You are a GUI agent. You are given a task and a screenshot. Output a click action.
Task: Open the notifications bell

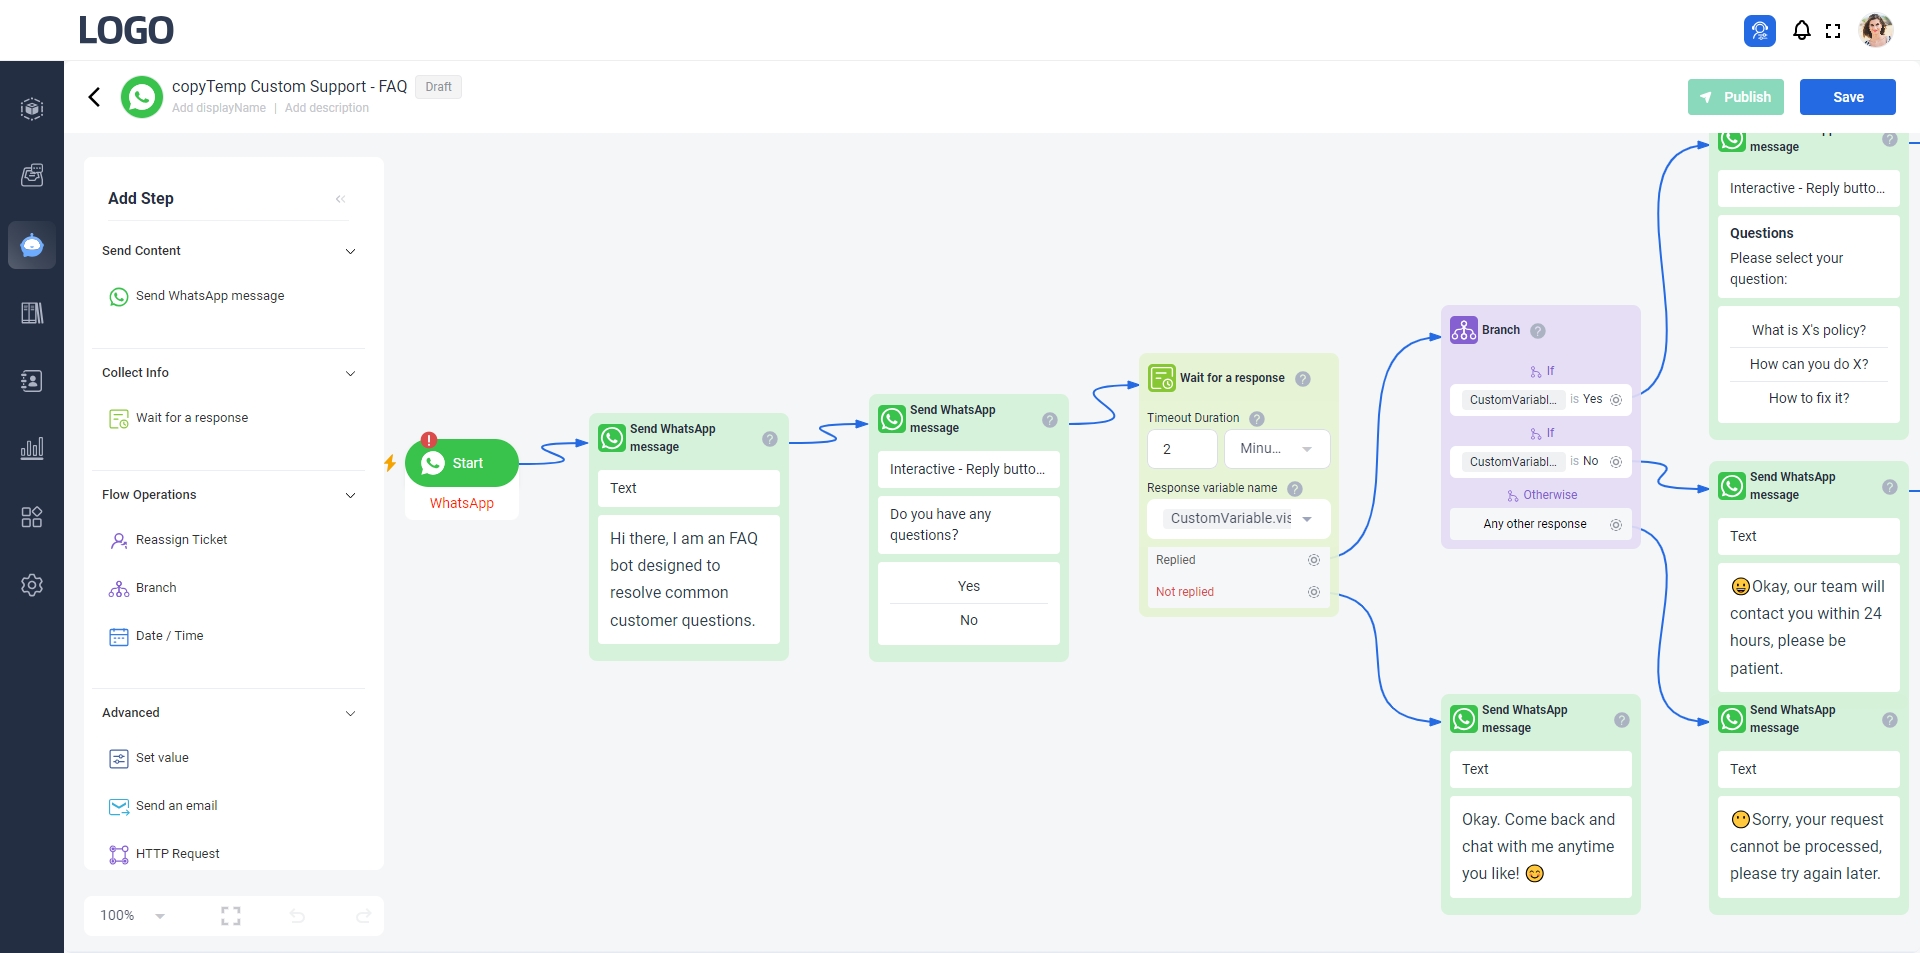(1801, 31)
